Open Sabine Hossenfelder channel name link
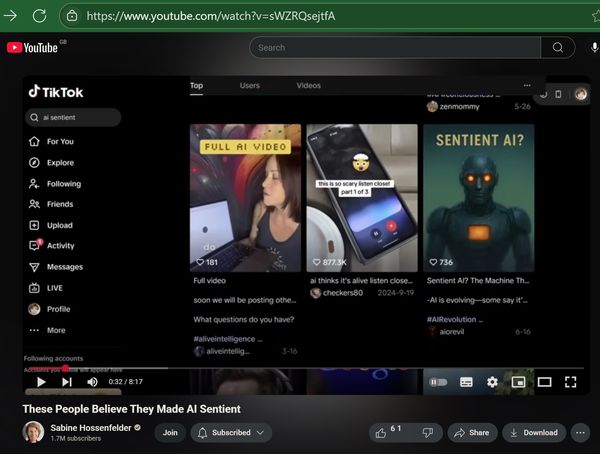 point(91,428)
